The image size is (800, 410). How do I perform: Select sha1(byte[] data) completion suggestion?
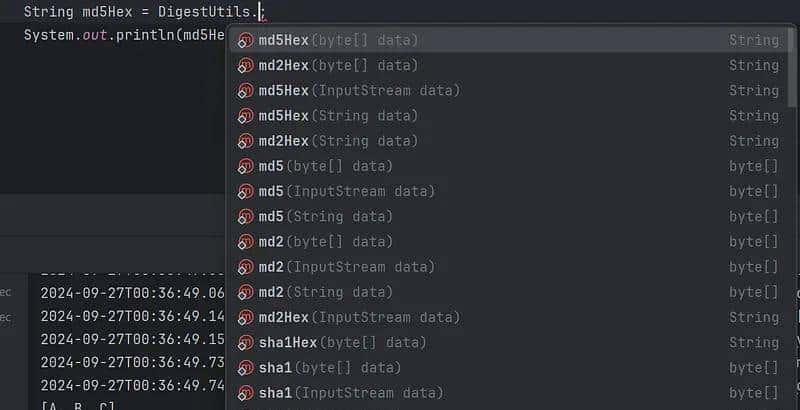click(x=330, y=368)
